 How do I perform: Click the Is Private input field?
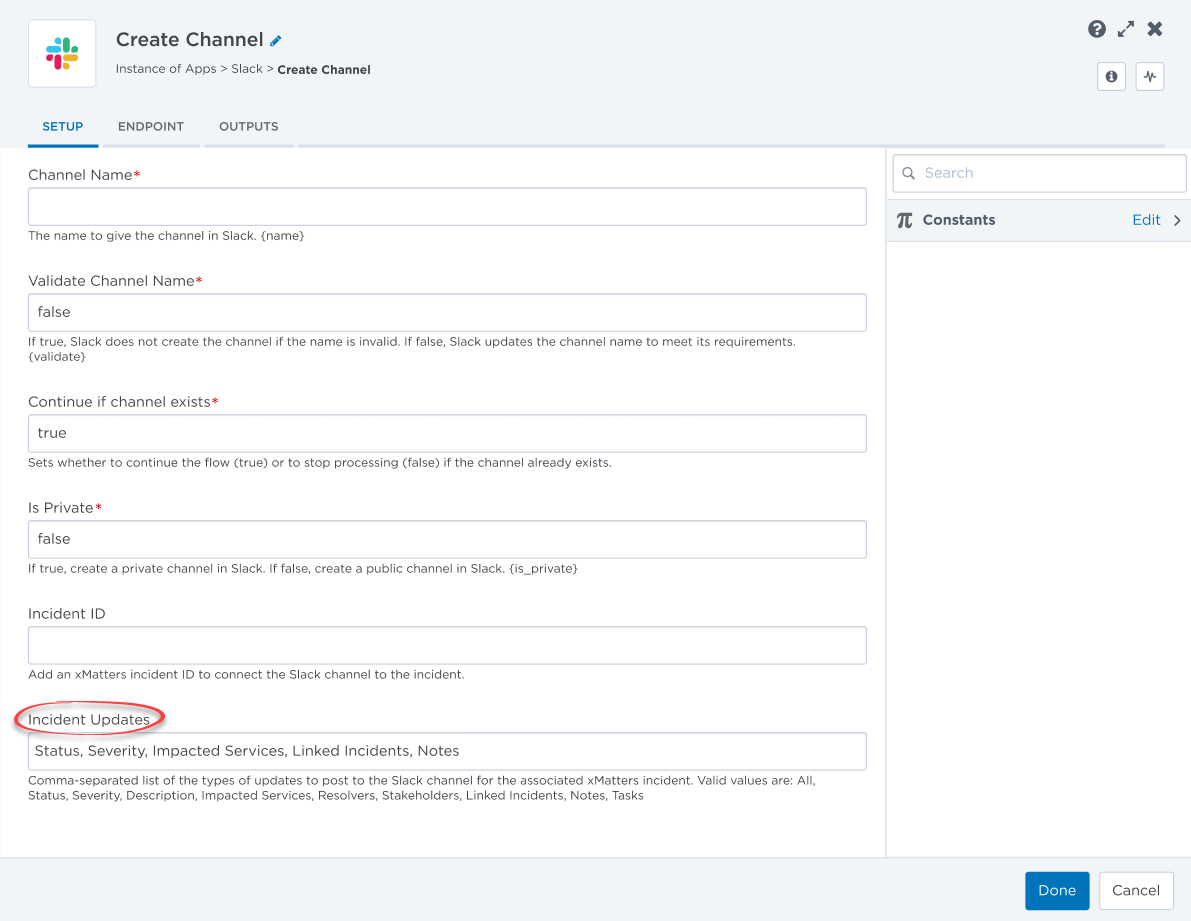tap(447, 539)
